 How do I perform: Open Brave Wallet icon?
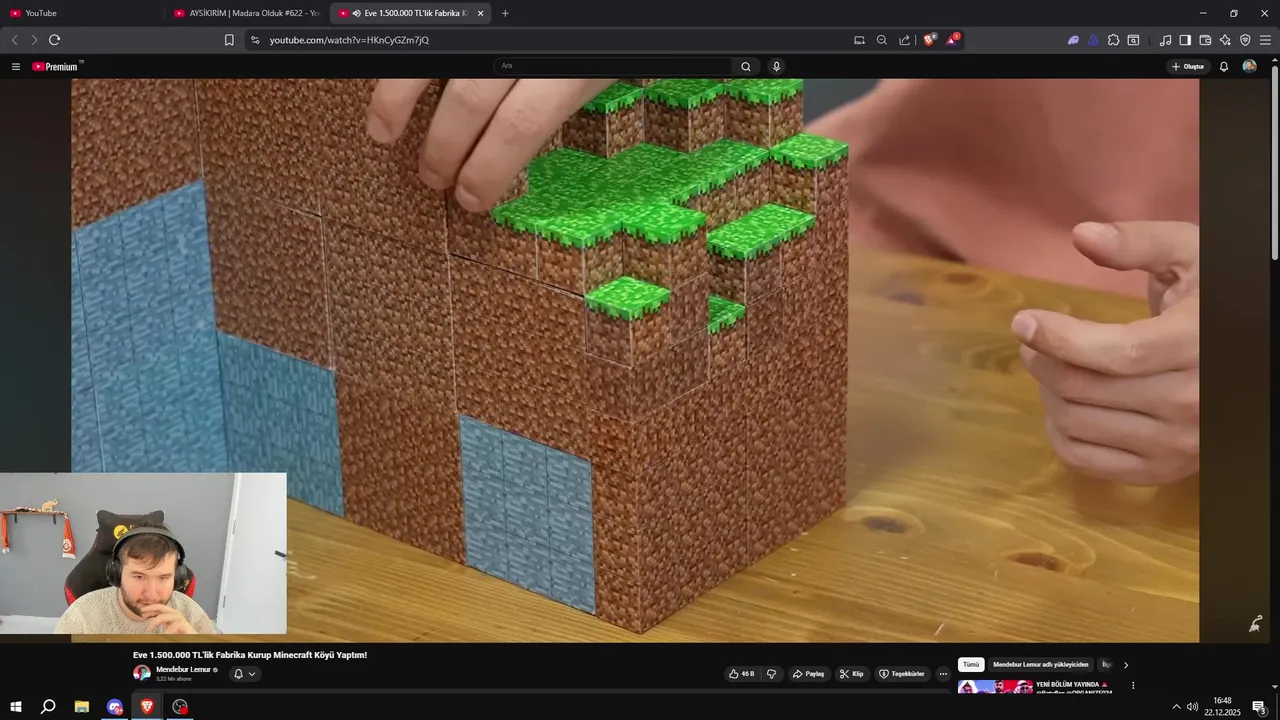coord(1205,40)
